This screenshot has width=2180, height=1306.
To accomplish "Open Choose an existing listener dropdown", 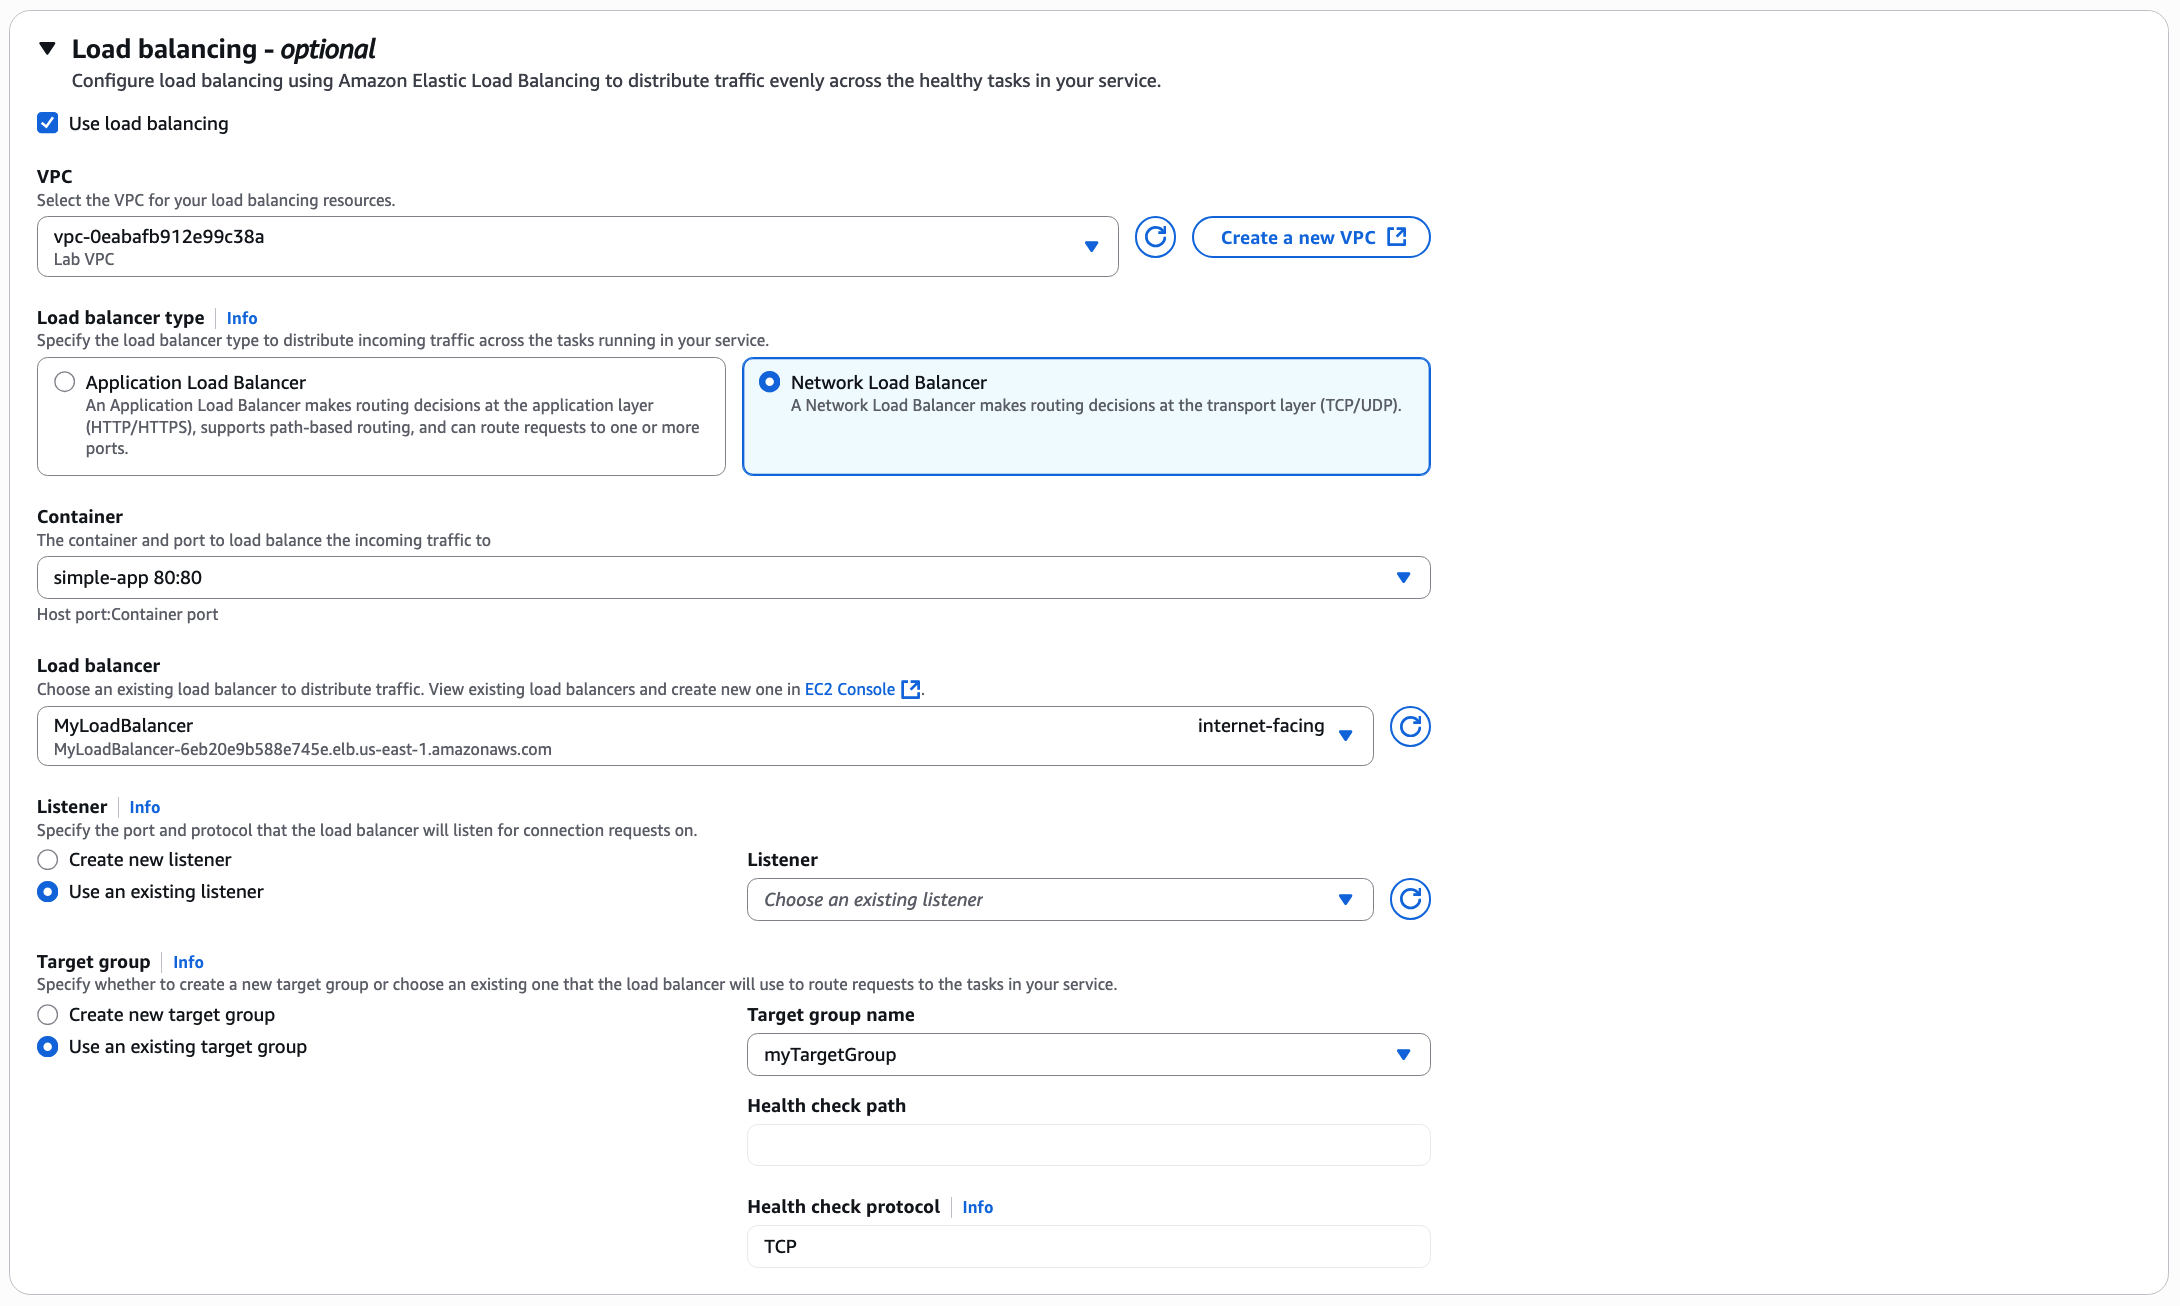I will tap(1060, 900).
